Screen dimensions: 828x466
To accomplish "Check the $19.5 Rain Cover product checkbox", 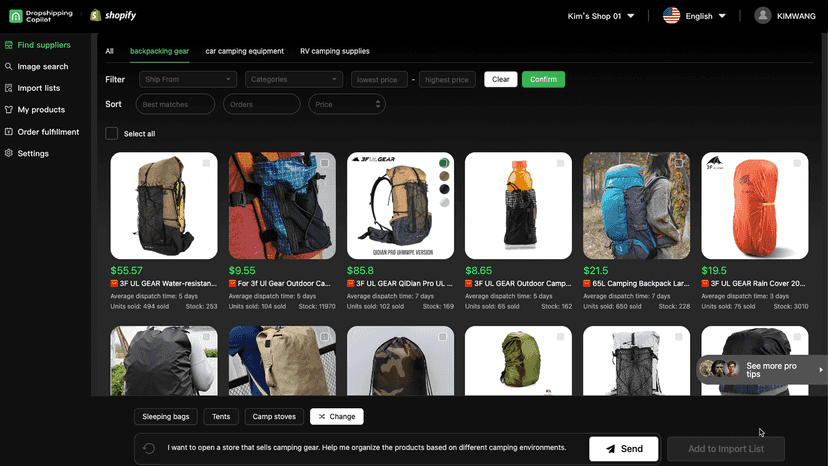I will click(797, 163).
